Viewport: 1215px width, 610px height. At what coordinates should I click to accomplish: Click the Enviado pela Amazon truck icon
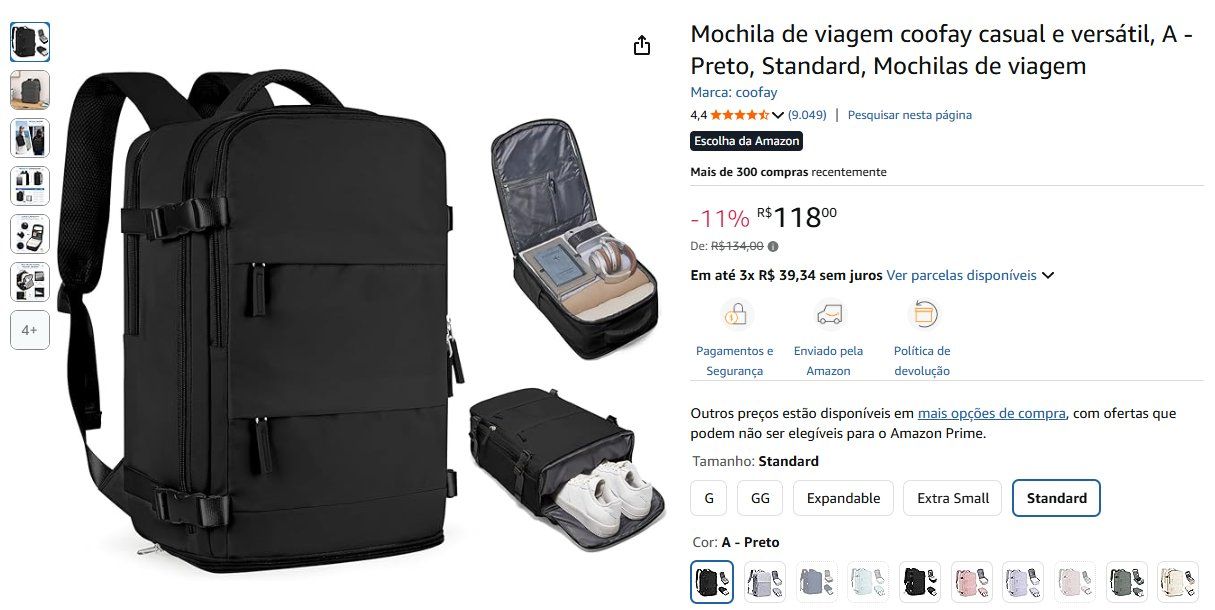click(828, 316)
